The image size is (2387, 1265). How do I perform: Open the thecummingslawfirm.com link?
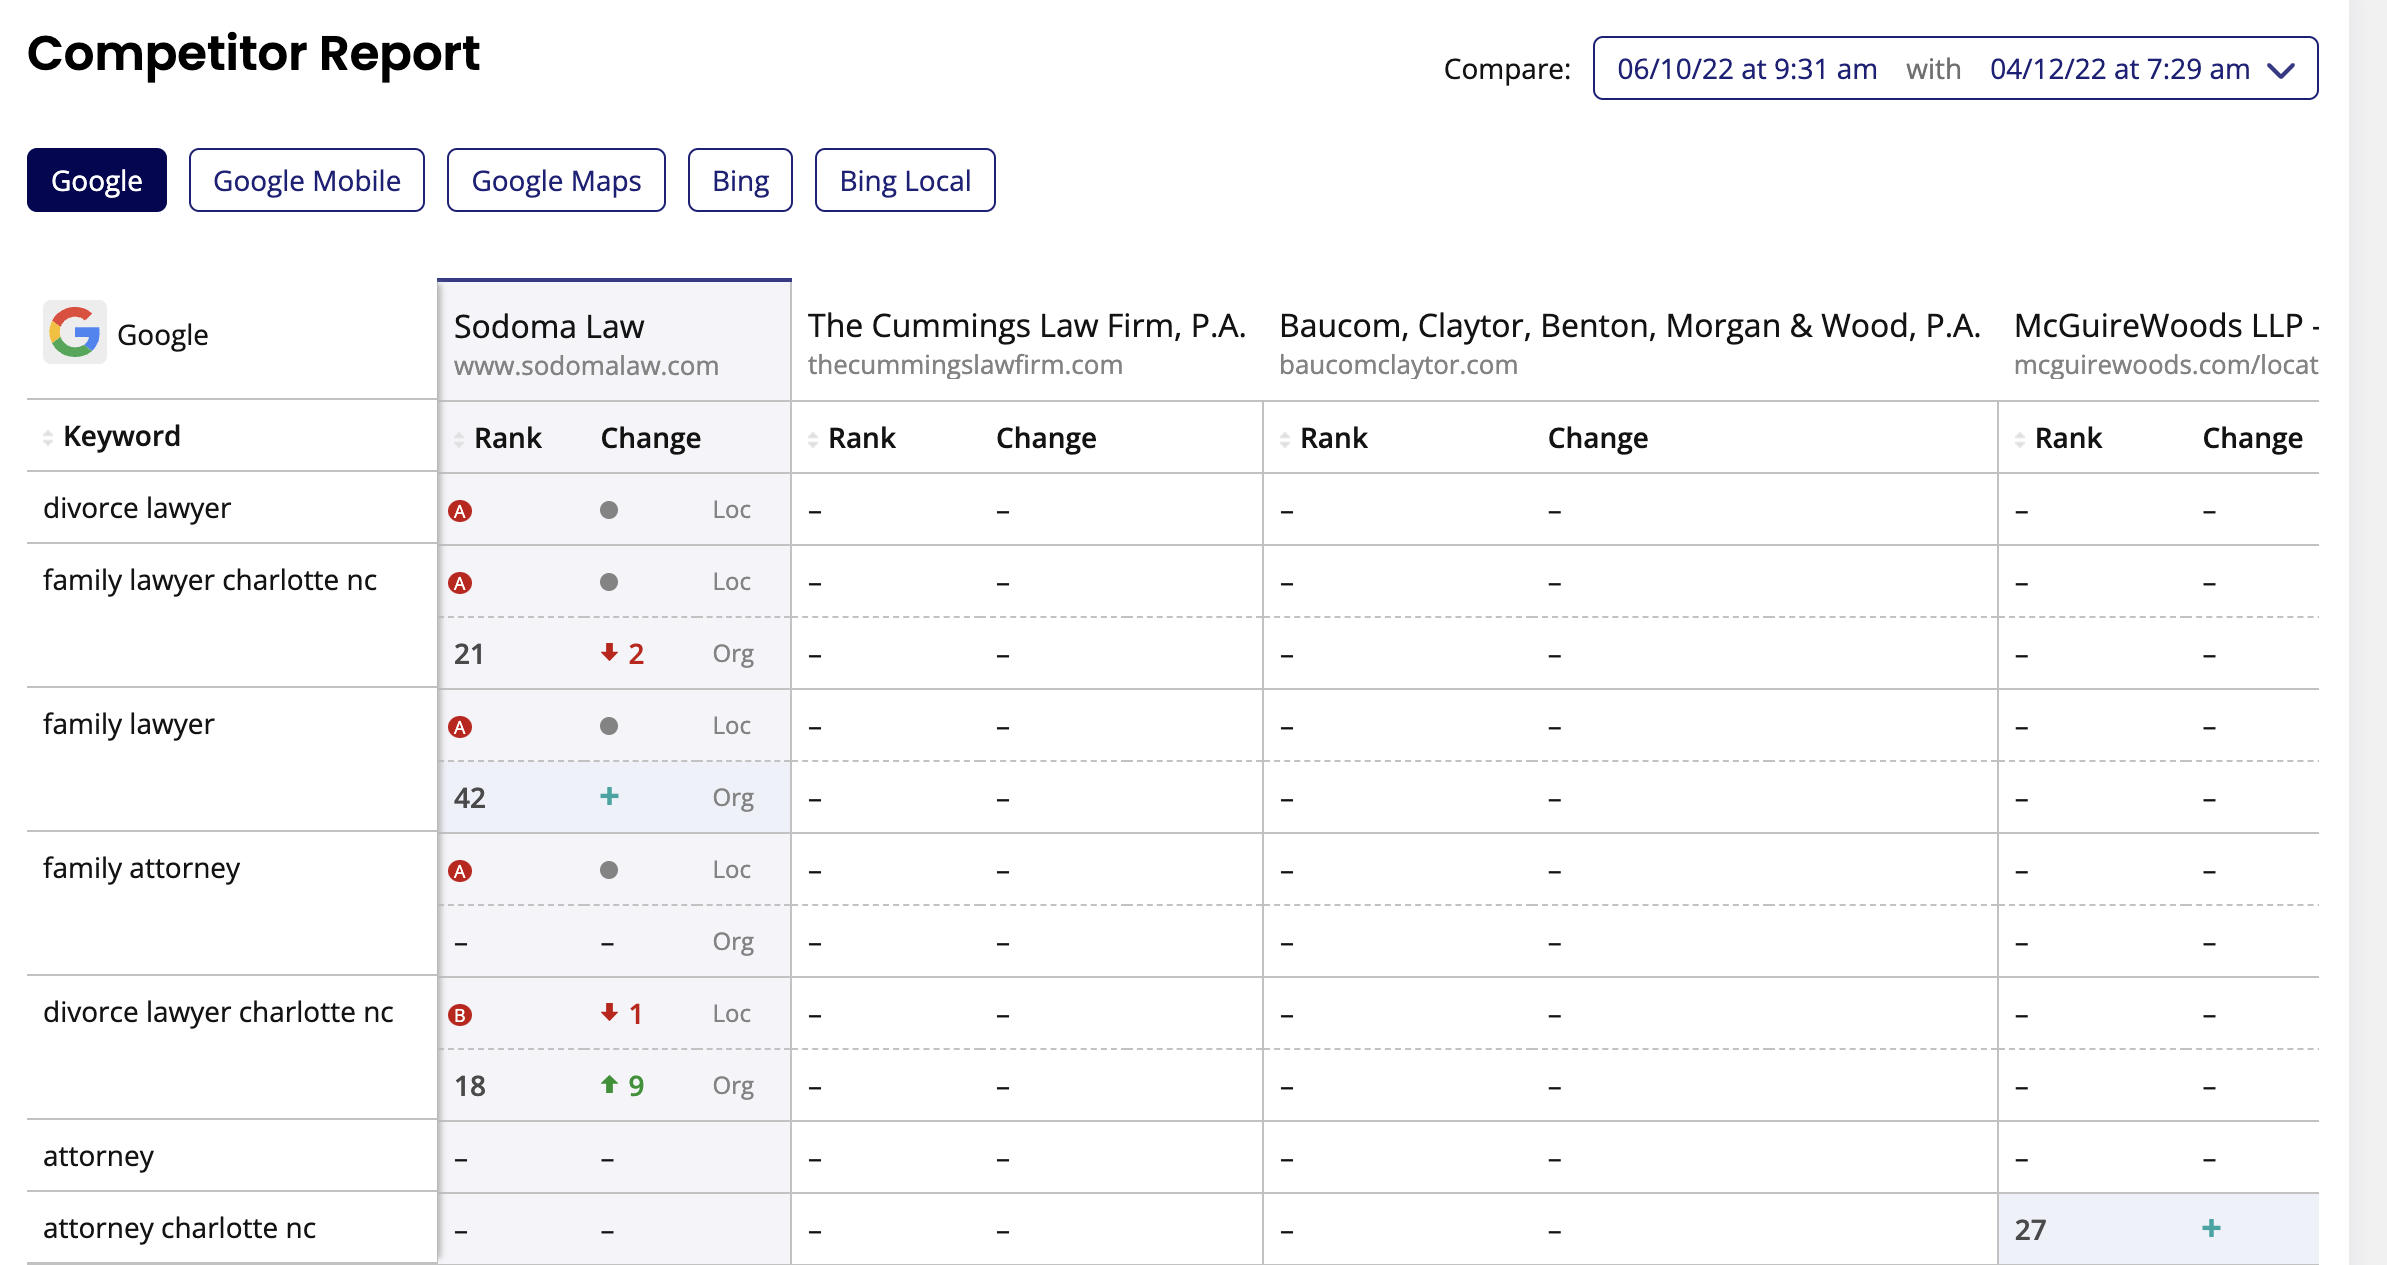[x=965, y=365]
